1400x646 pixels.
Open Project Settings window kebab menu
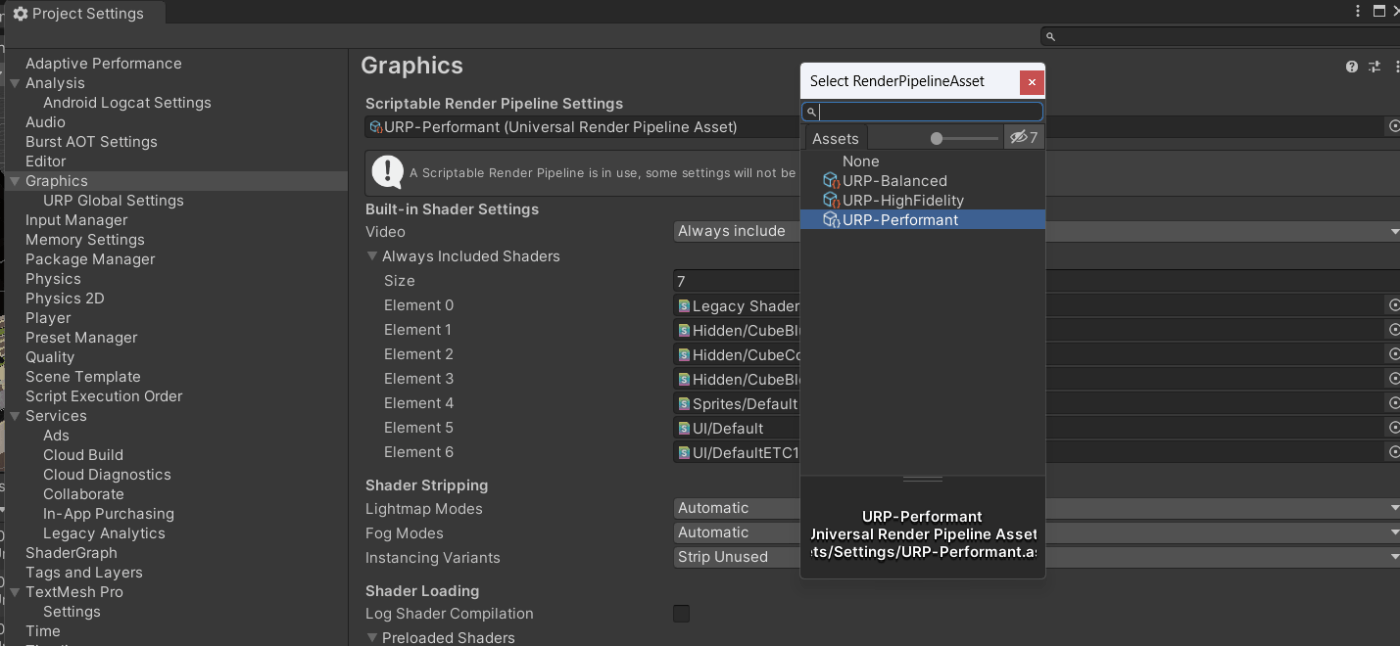(x=1358, y=12)
